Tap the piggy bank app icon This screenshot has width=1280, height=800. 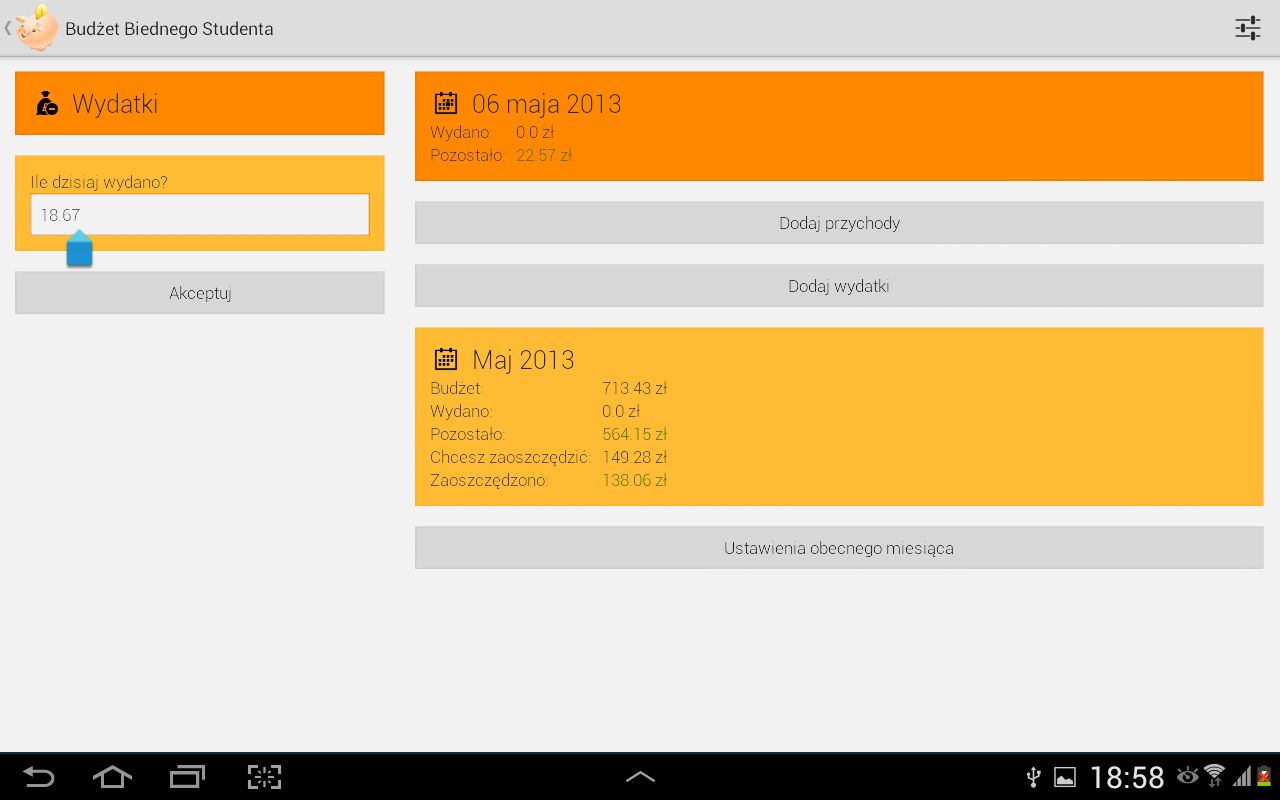coord(36,28)
